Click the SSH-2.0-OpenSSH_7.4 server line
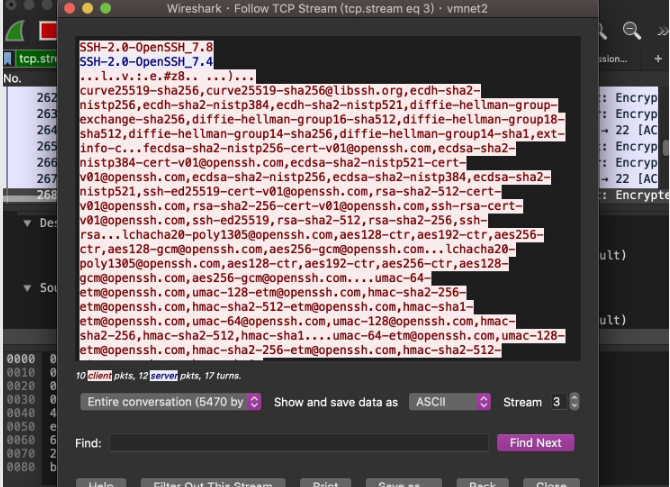Screen dimensions: 670x487 coord(146,62)
